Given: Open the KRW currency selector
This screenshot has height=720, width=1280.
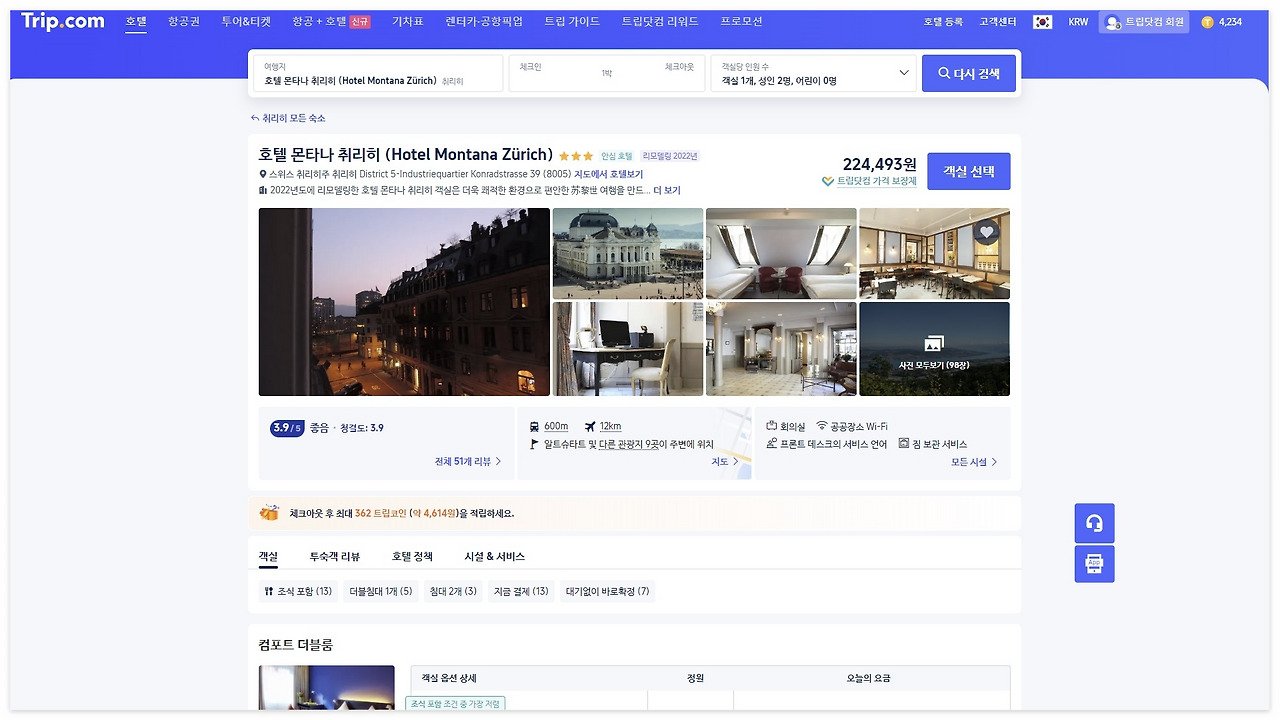Looking at the screenshot, I should pos(1078,22).
